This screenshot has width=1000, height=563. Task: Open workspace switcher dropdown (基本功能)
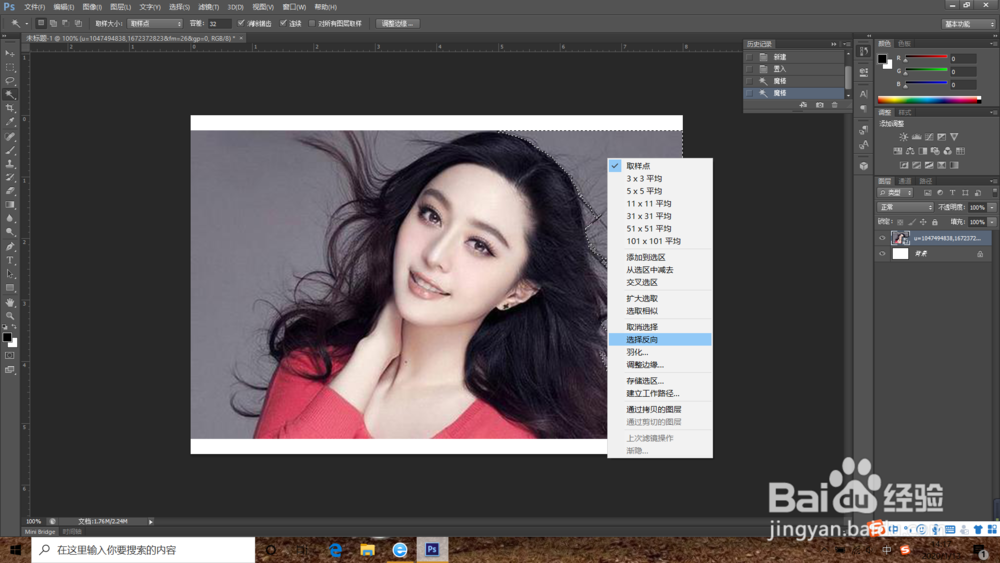point(969,24)
